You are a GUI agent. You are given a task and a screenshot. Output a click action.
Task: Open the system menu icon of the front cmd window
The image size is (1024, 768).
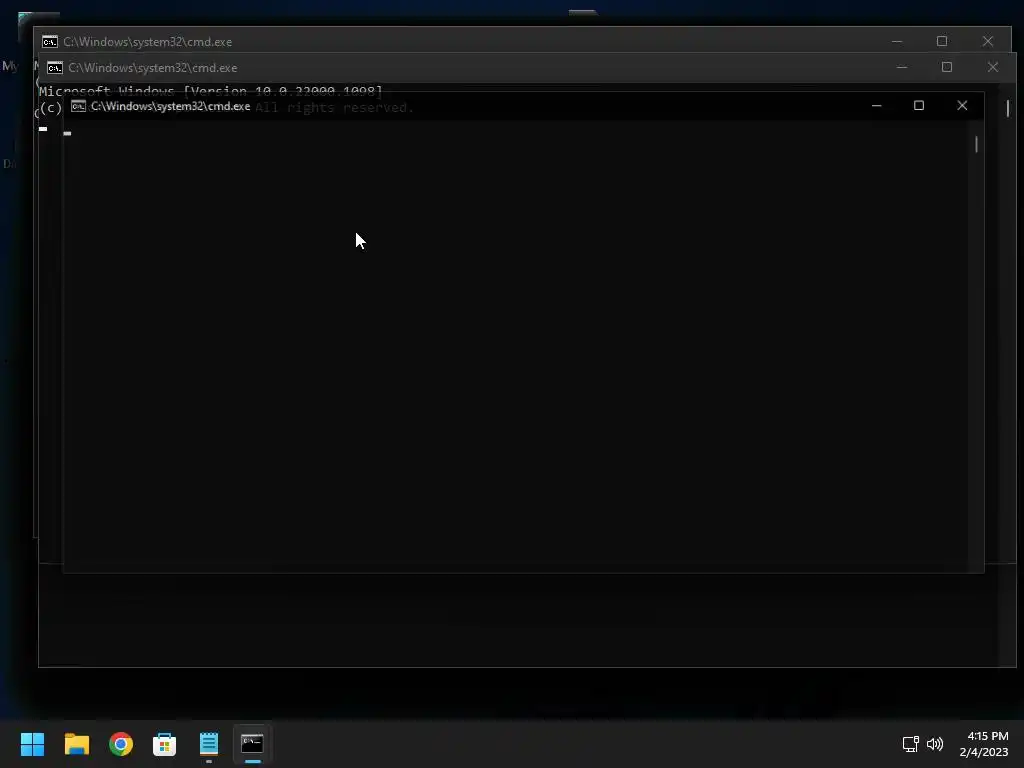click(x=78, y=106)
